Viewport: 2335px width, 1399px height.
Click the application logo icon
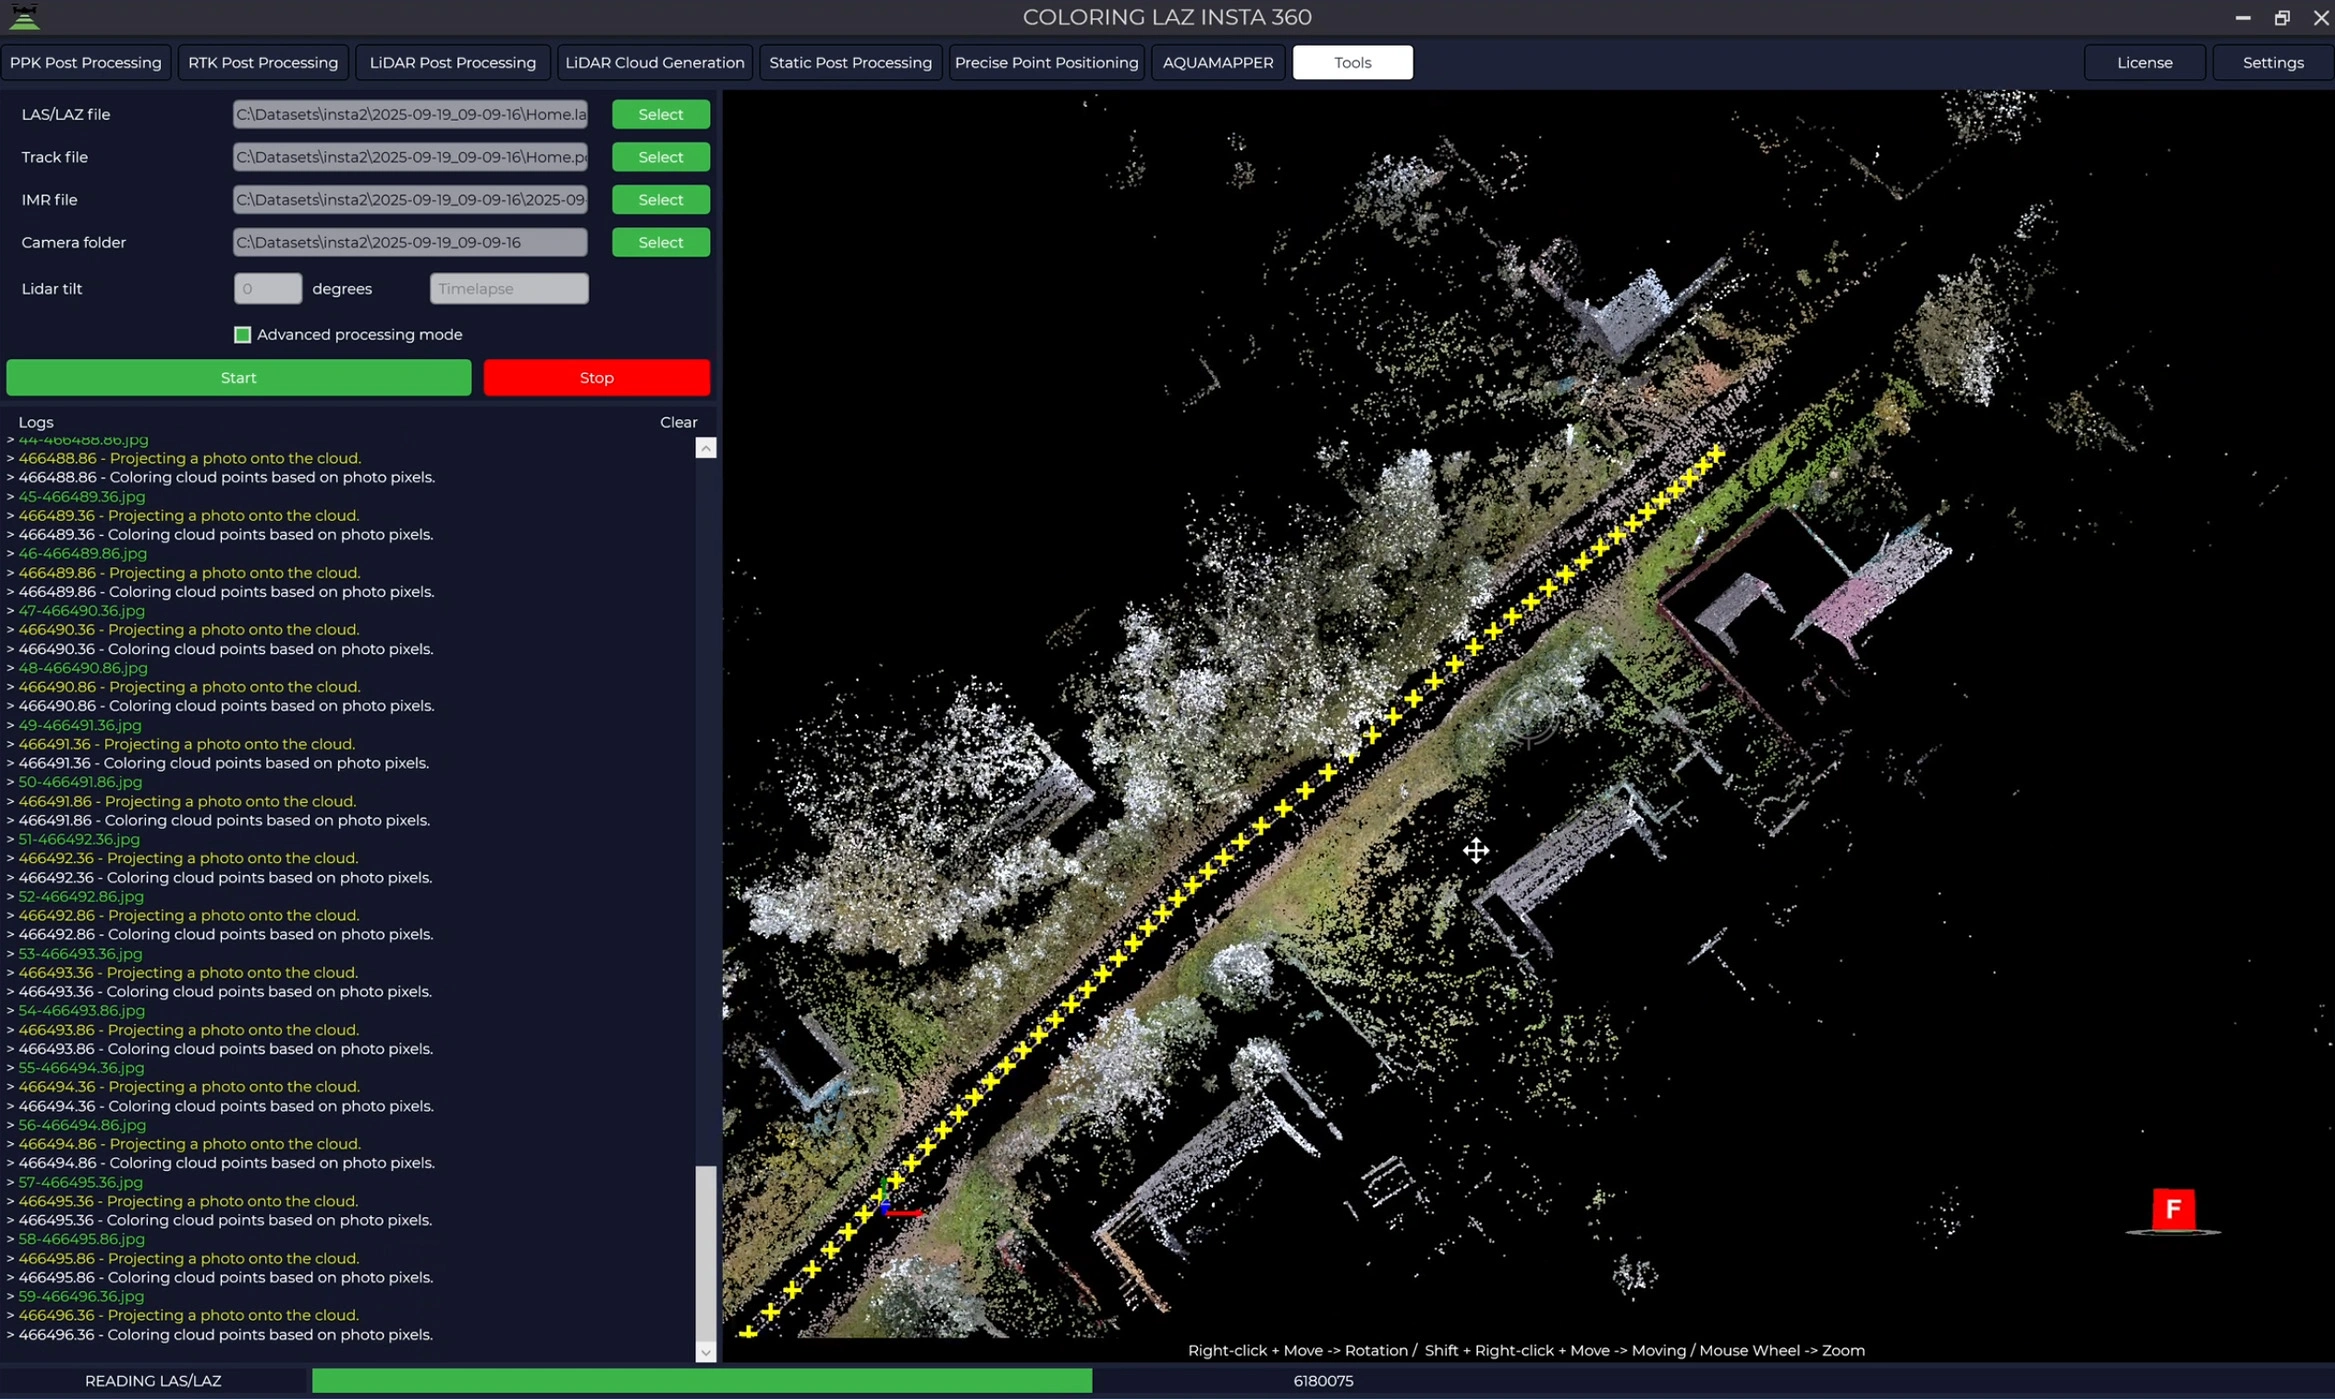24,16
